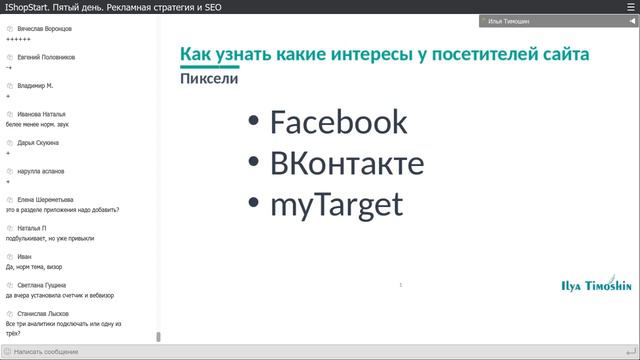Select the name Елена Шереметьева in chat

coord(45,200)
